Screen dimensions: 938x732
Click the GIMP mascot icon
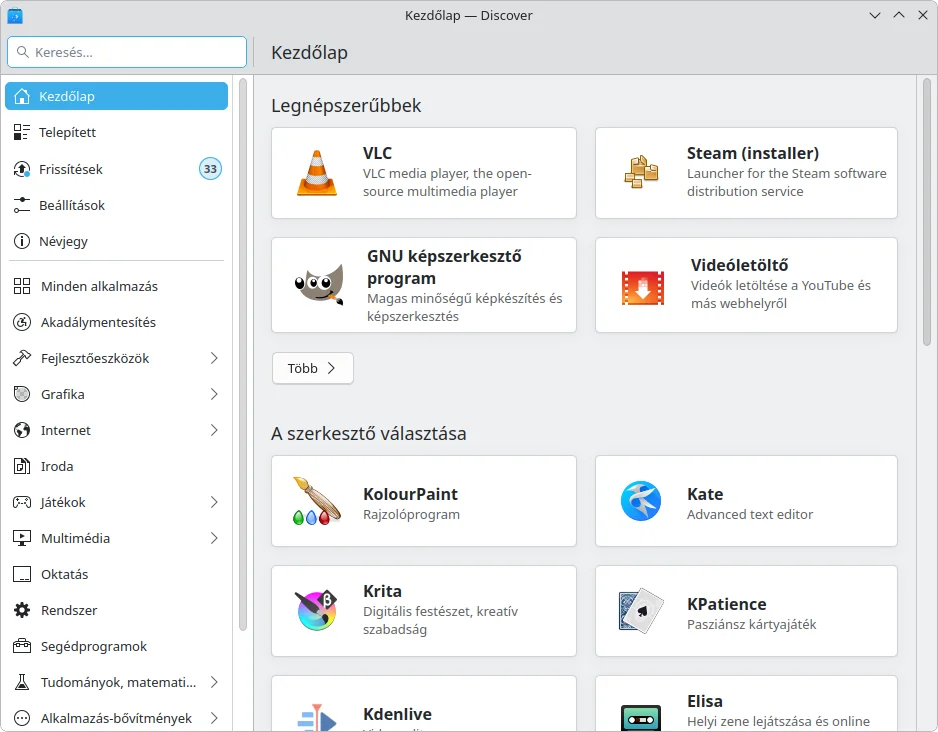[x=319, y=285]
